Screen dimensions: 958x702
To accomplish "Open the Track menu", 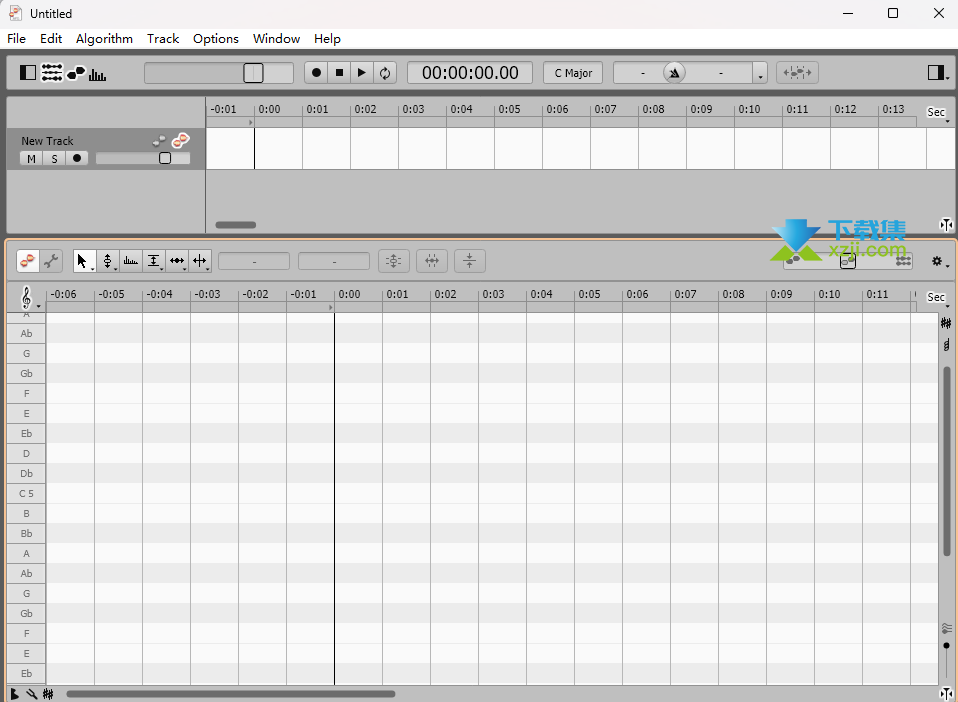I will 163,38.
